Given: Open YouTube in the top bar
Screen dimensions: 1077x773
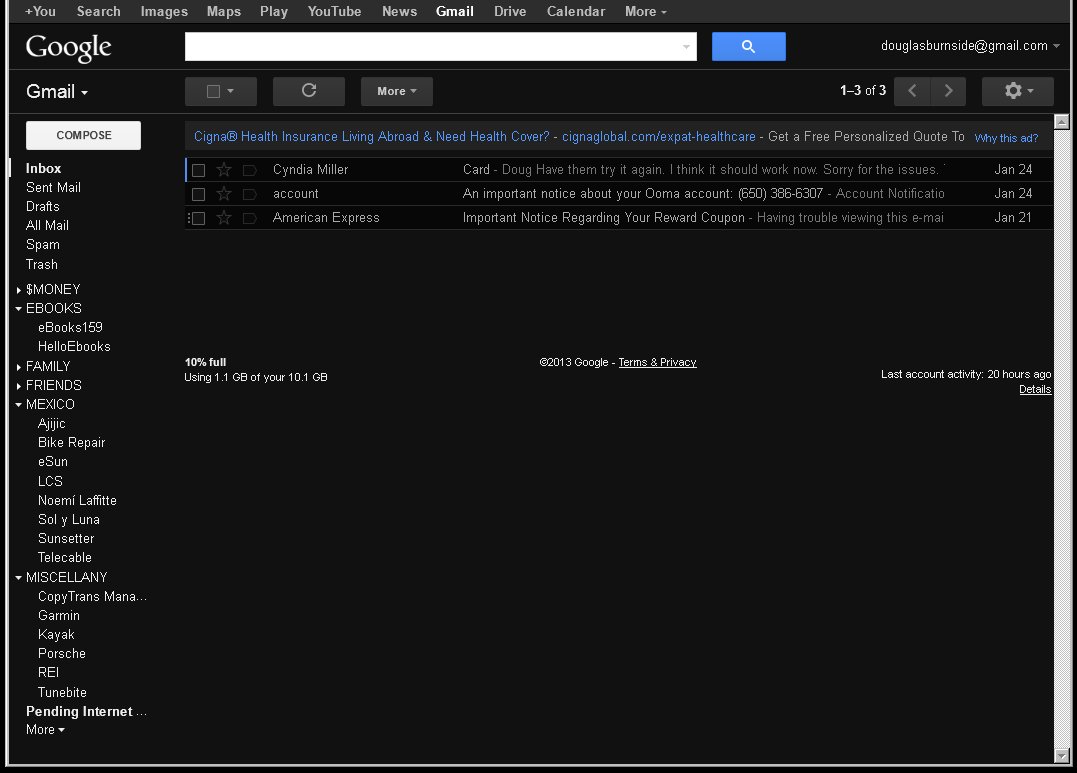Looking at the screenshot, I should (x=334, y=12).
